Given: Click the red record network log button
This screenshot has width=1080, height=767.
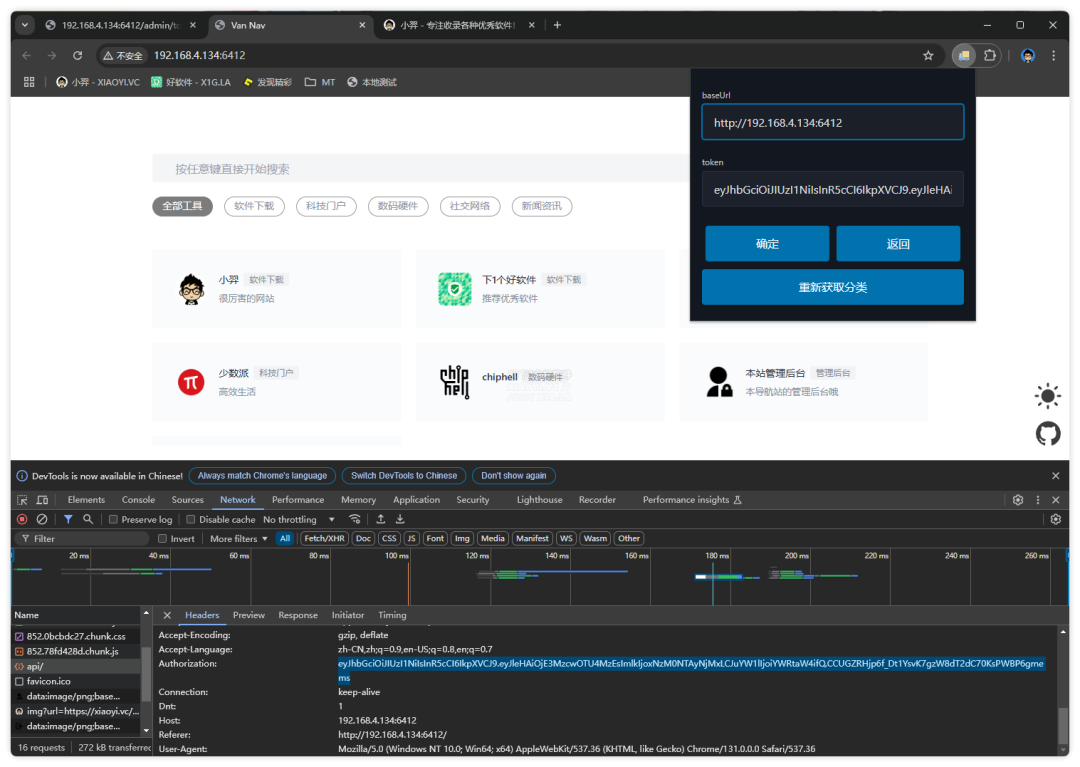Looking at the screenshot, I should click(22, 519).
